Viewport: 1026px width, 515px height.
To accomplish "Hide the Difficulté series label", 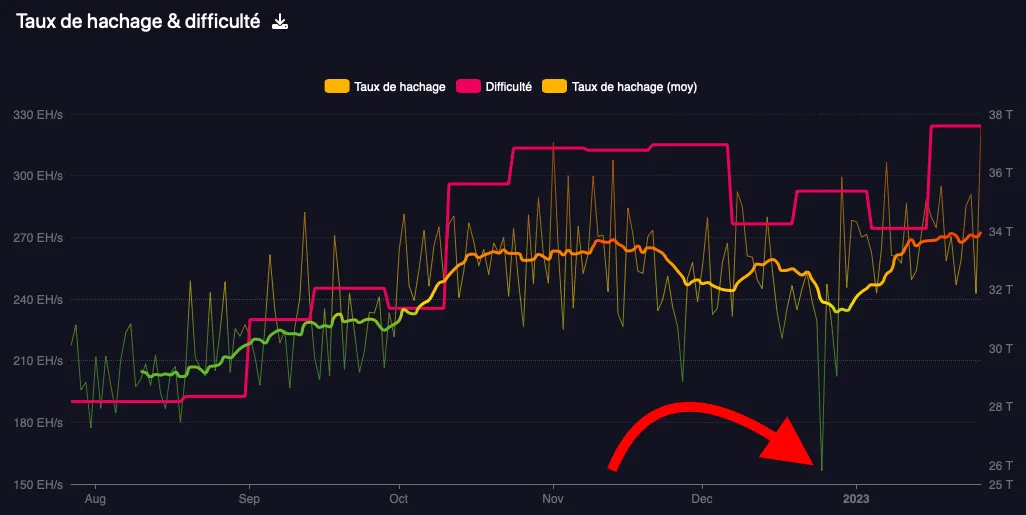I will pos(508,86).
